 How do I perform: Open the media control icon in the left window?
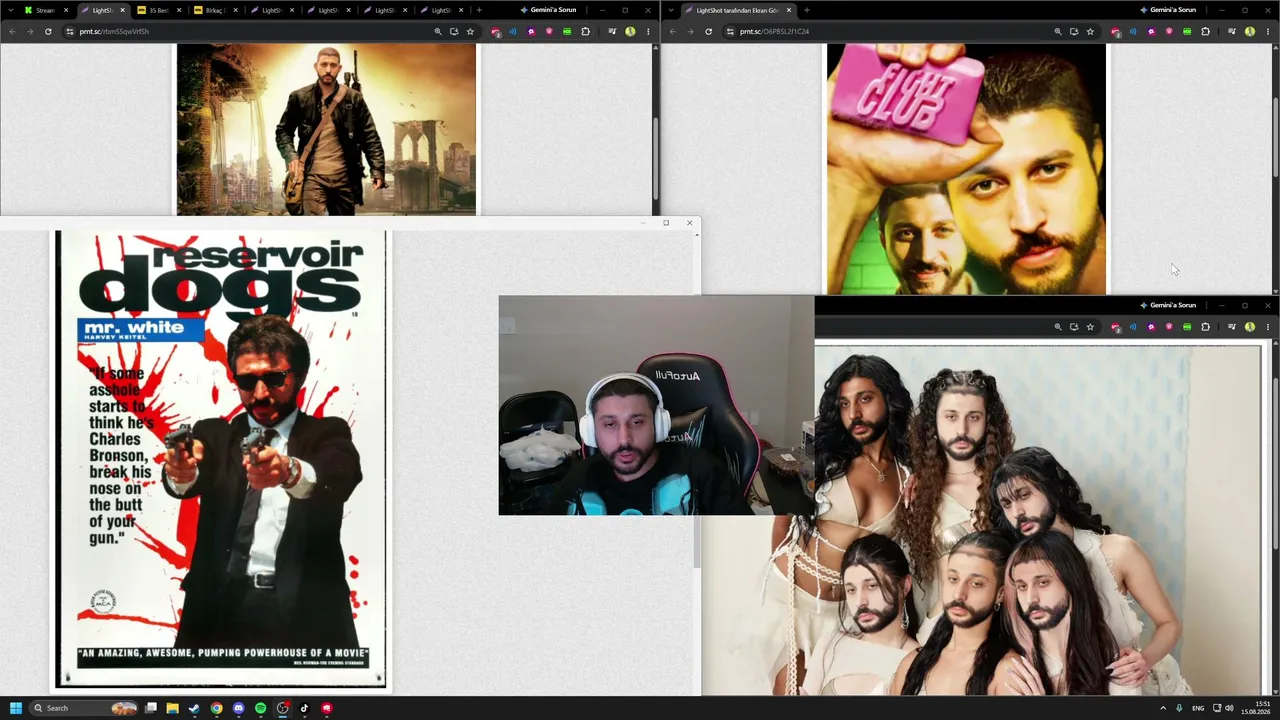pos(612,31)
